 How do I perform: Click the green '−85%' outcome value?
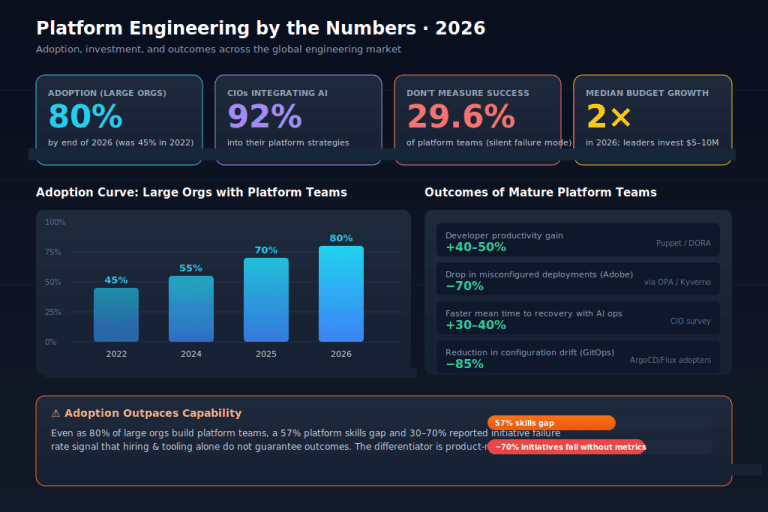[x=464, y=364]
